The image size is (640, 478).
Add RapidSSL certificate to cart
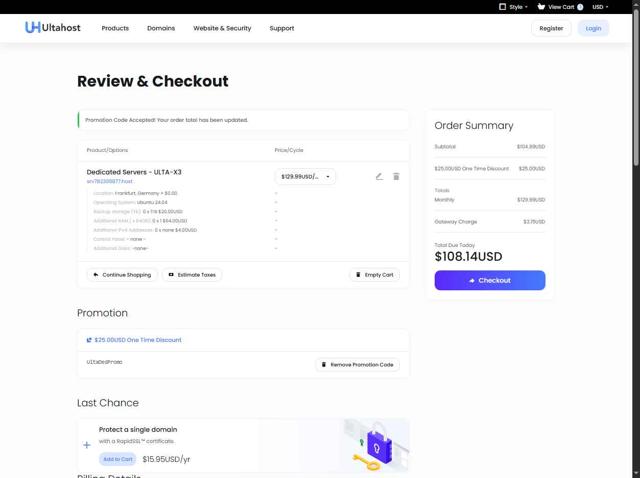tap(118, 459)
